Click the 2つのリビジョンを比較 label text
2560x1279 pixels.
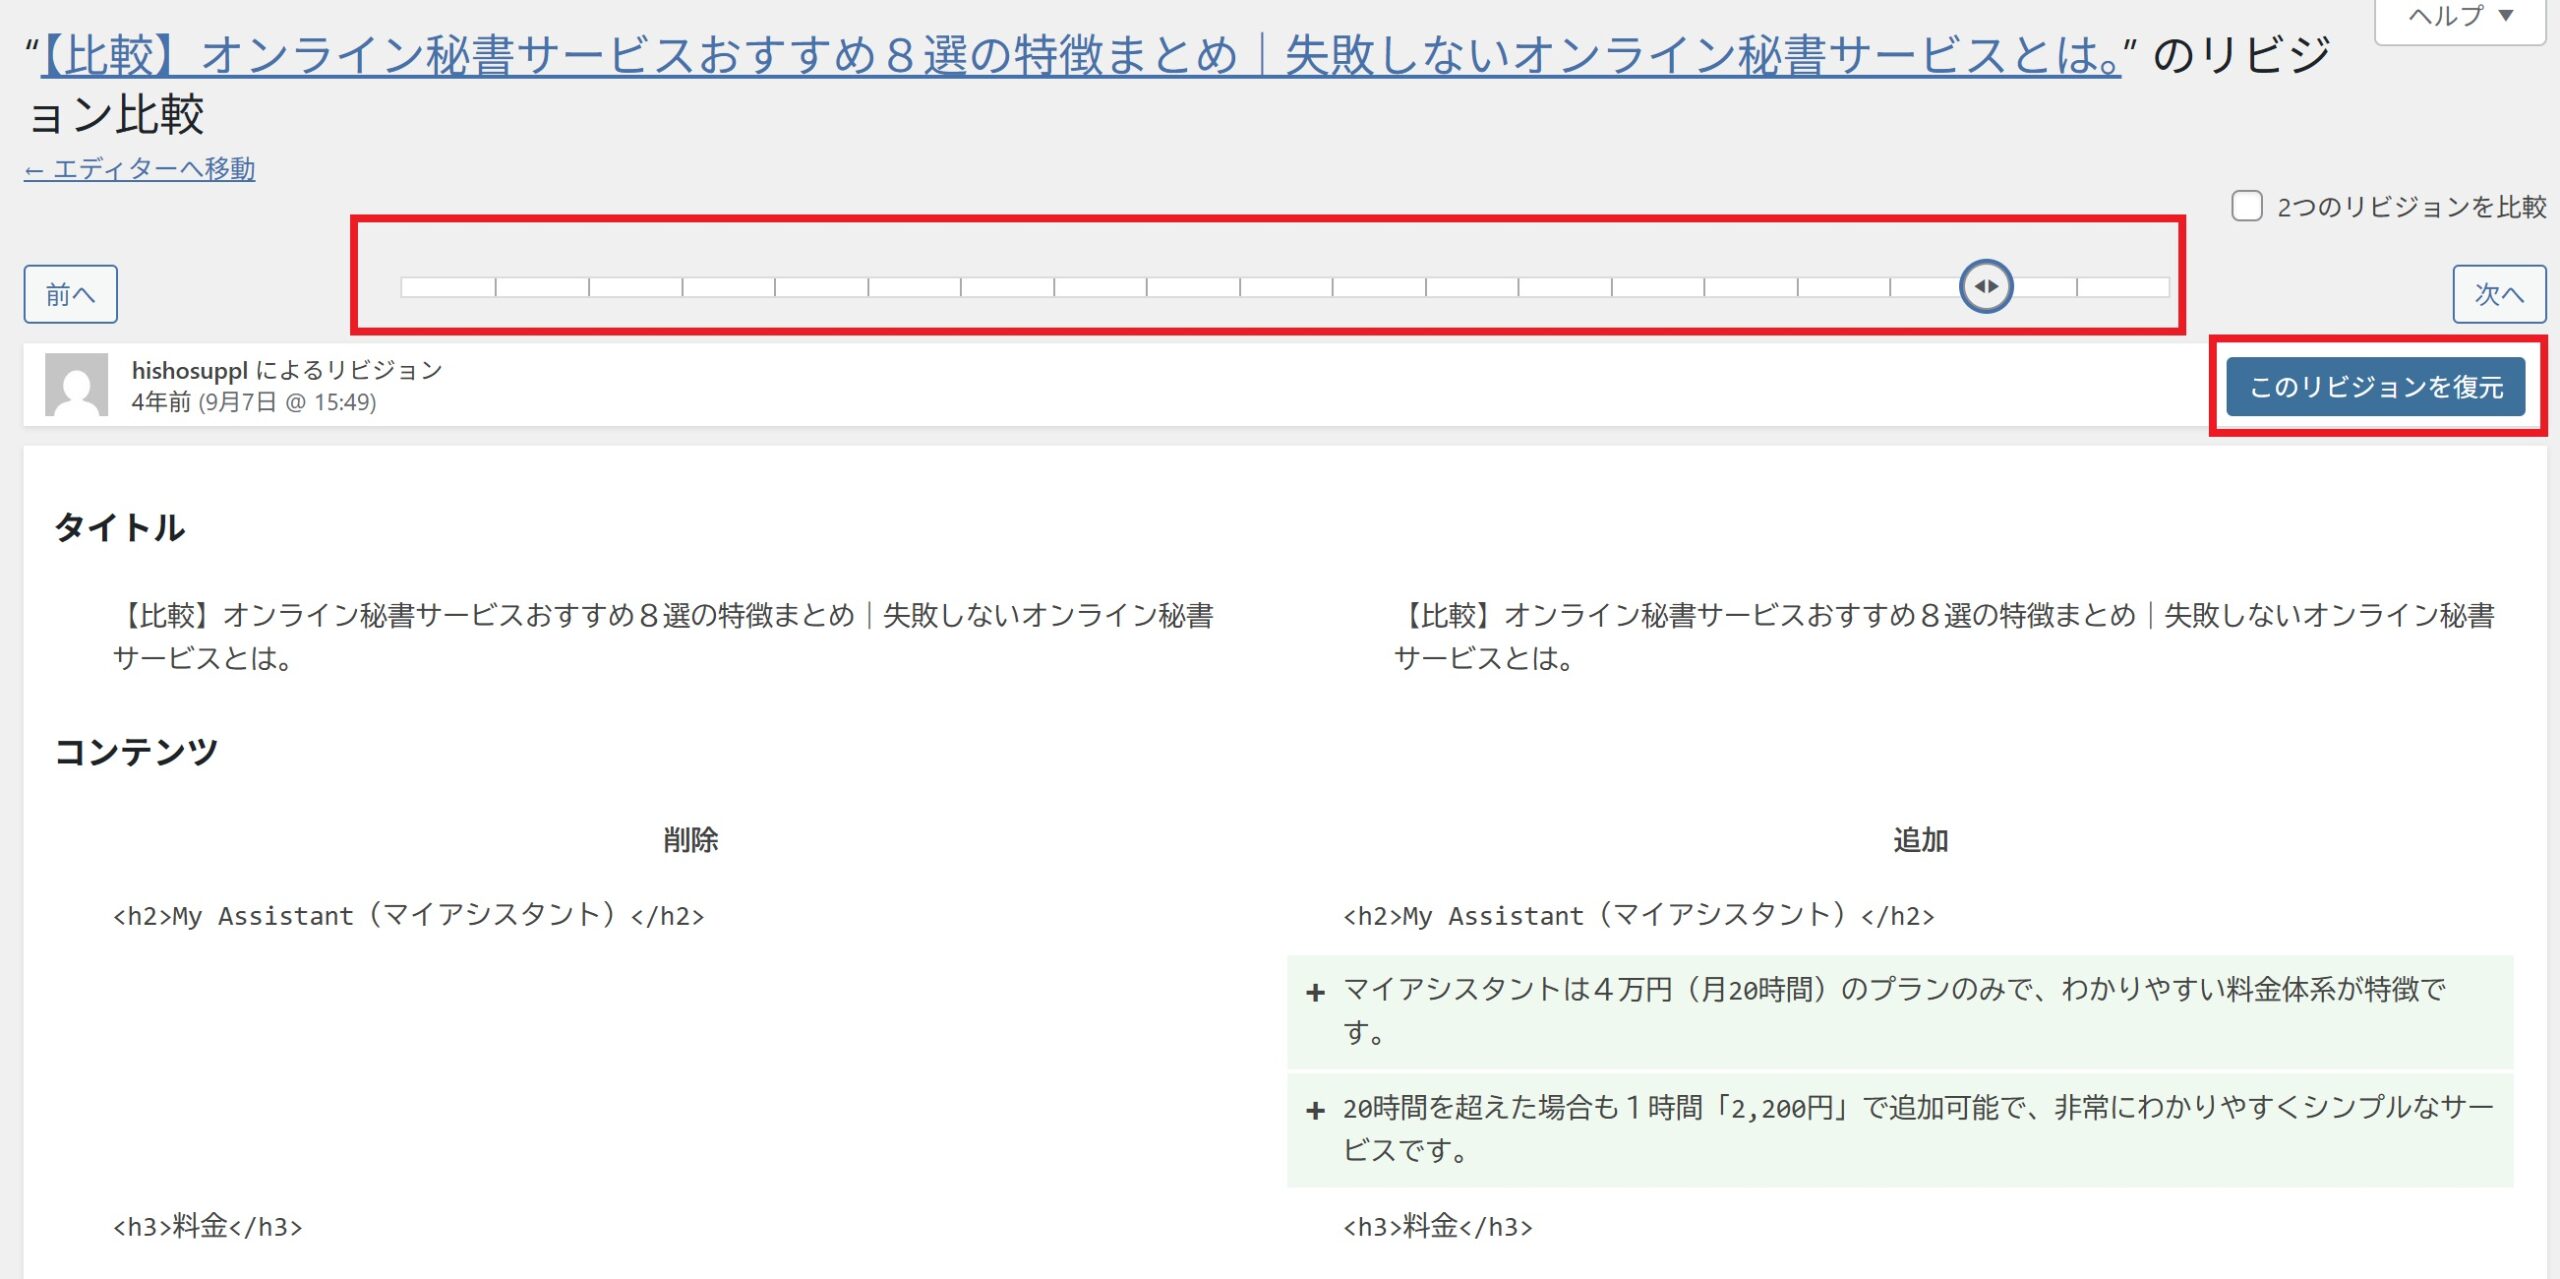[2410, 207]
